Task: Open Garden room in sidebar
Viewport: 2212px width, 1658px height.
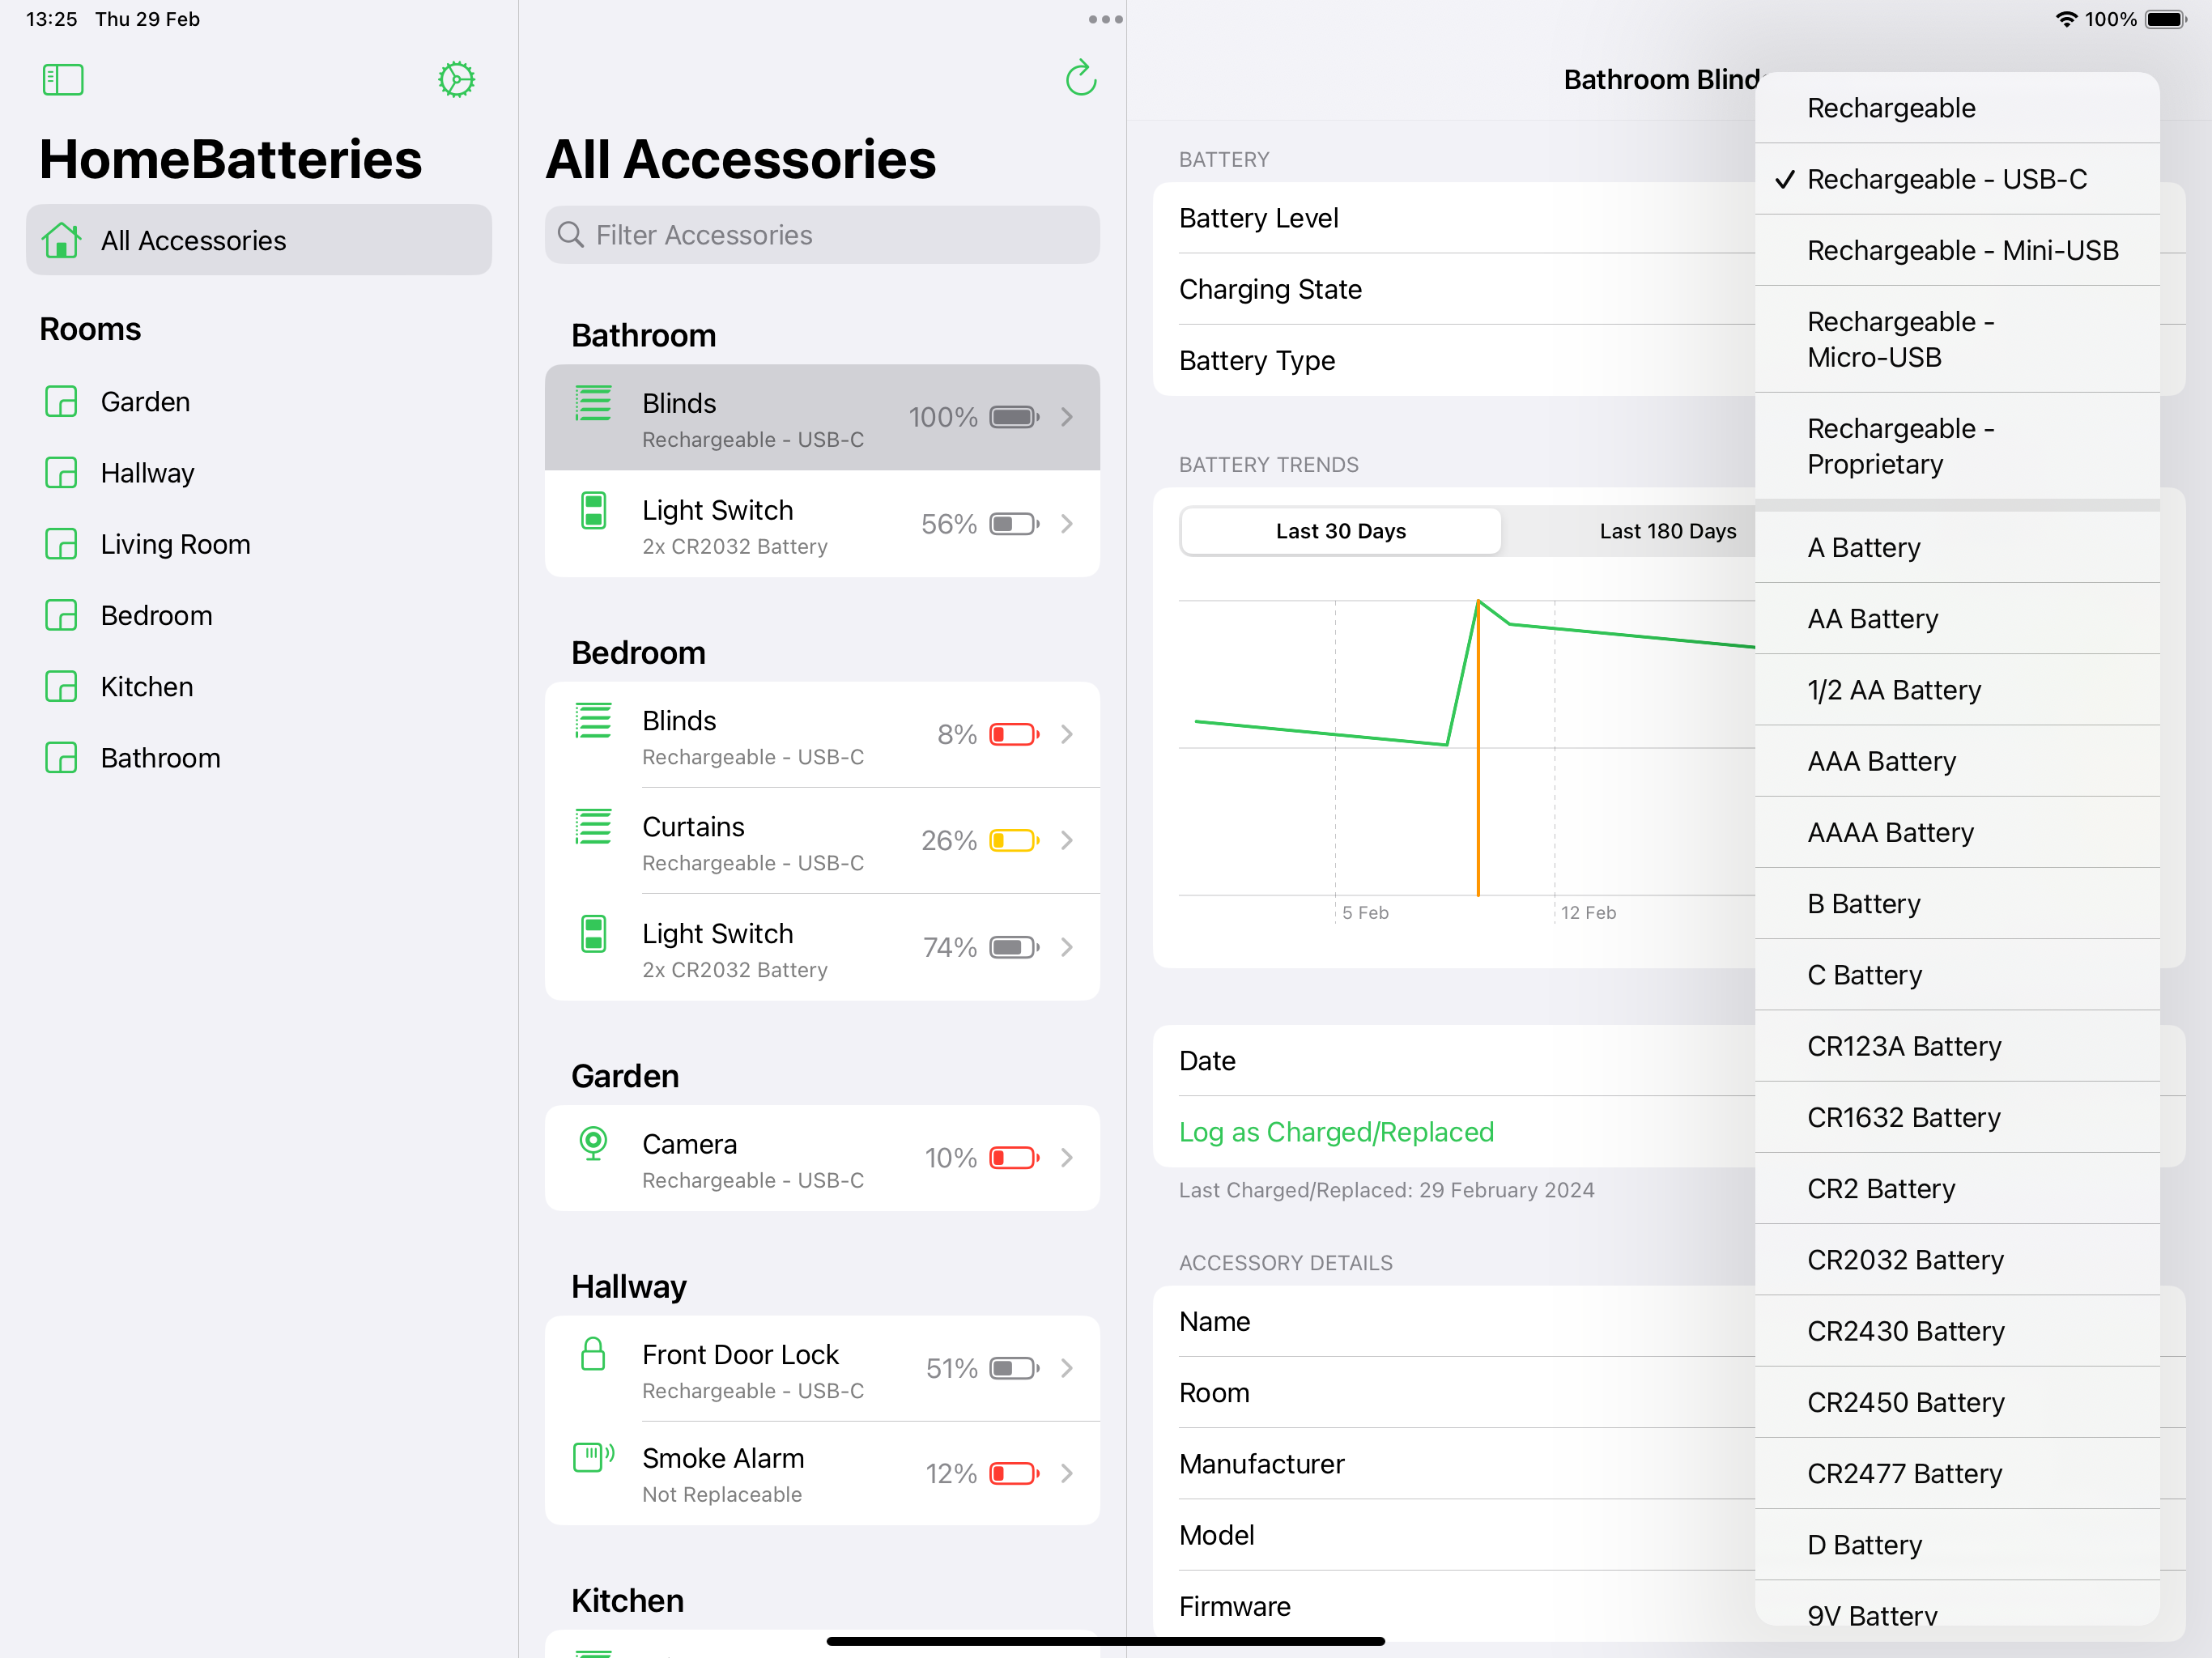Action: 259,402
